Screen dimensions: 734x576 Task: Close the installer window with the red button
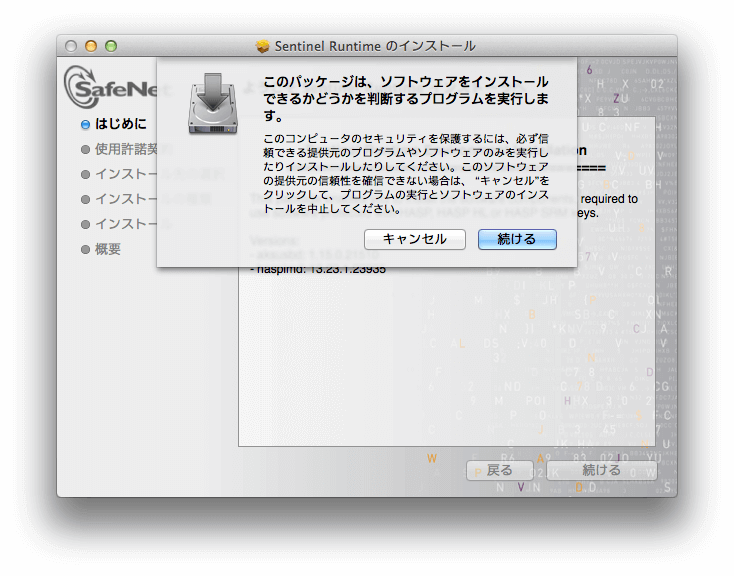click(71, 46)
